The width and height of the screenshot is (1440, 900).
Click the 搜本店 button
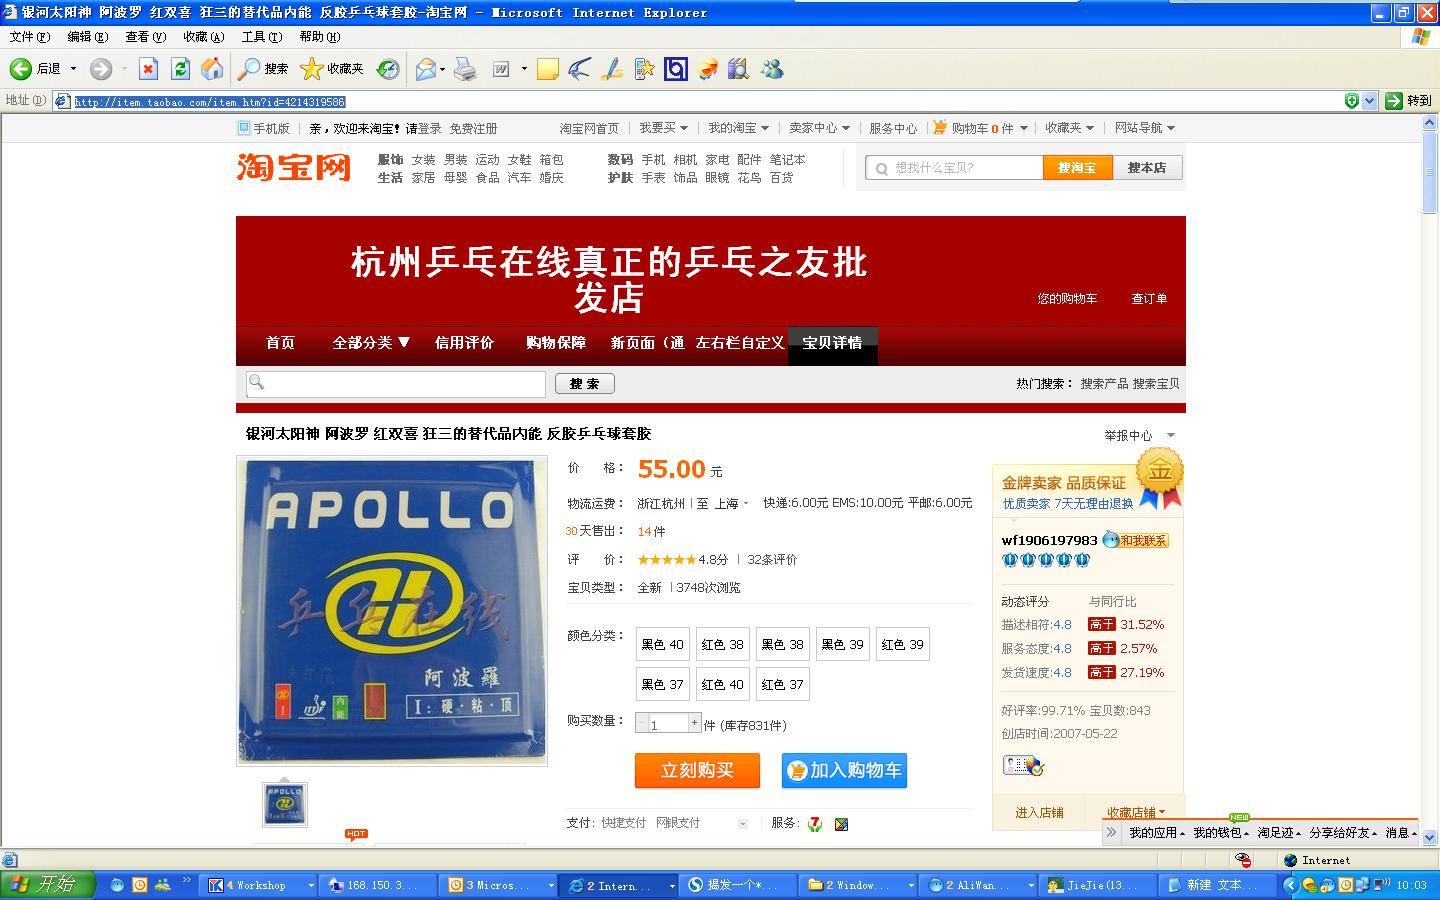[1147, 168]
